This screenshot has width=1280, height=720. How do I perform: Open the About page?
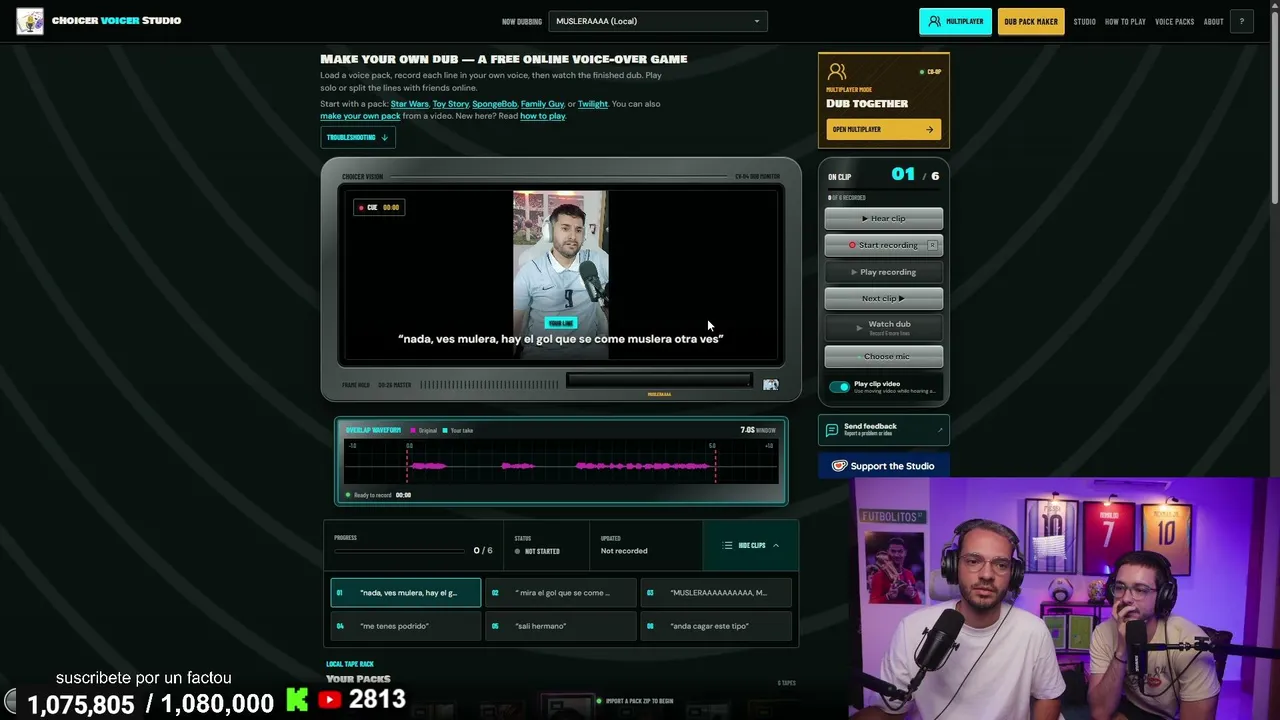point(1214,22)
